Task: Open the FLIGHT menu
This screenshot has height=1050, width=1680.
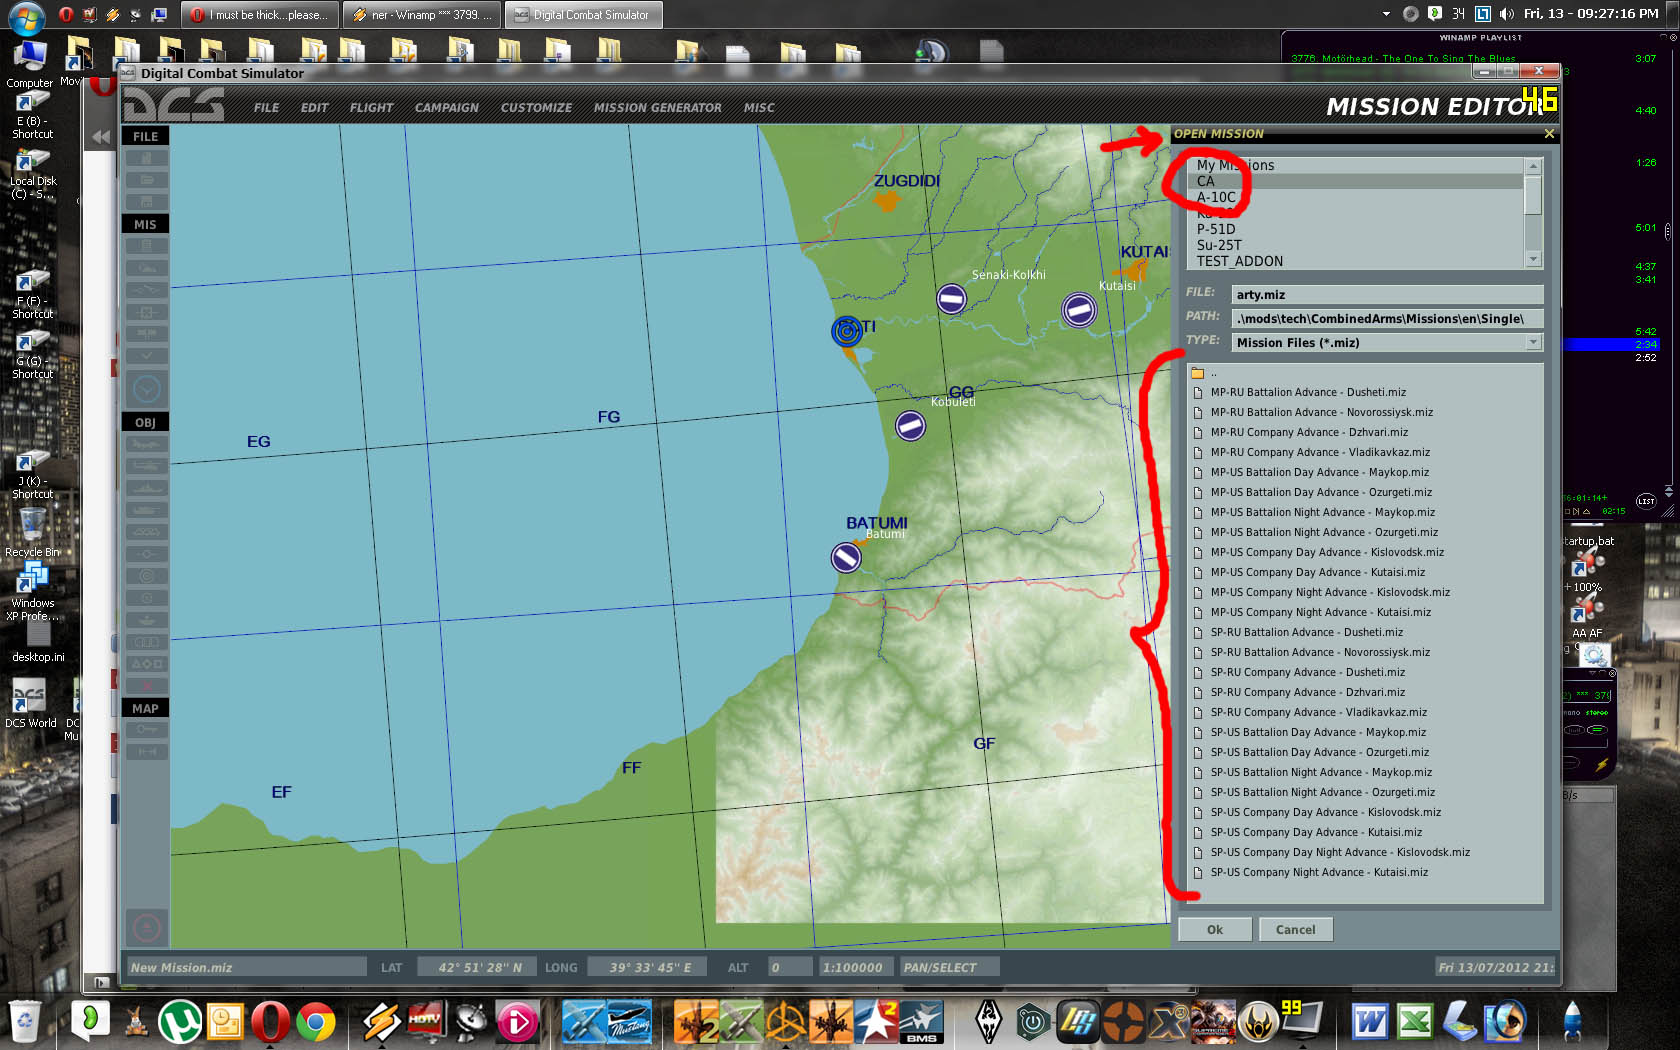Action: [x=372, y=108]
